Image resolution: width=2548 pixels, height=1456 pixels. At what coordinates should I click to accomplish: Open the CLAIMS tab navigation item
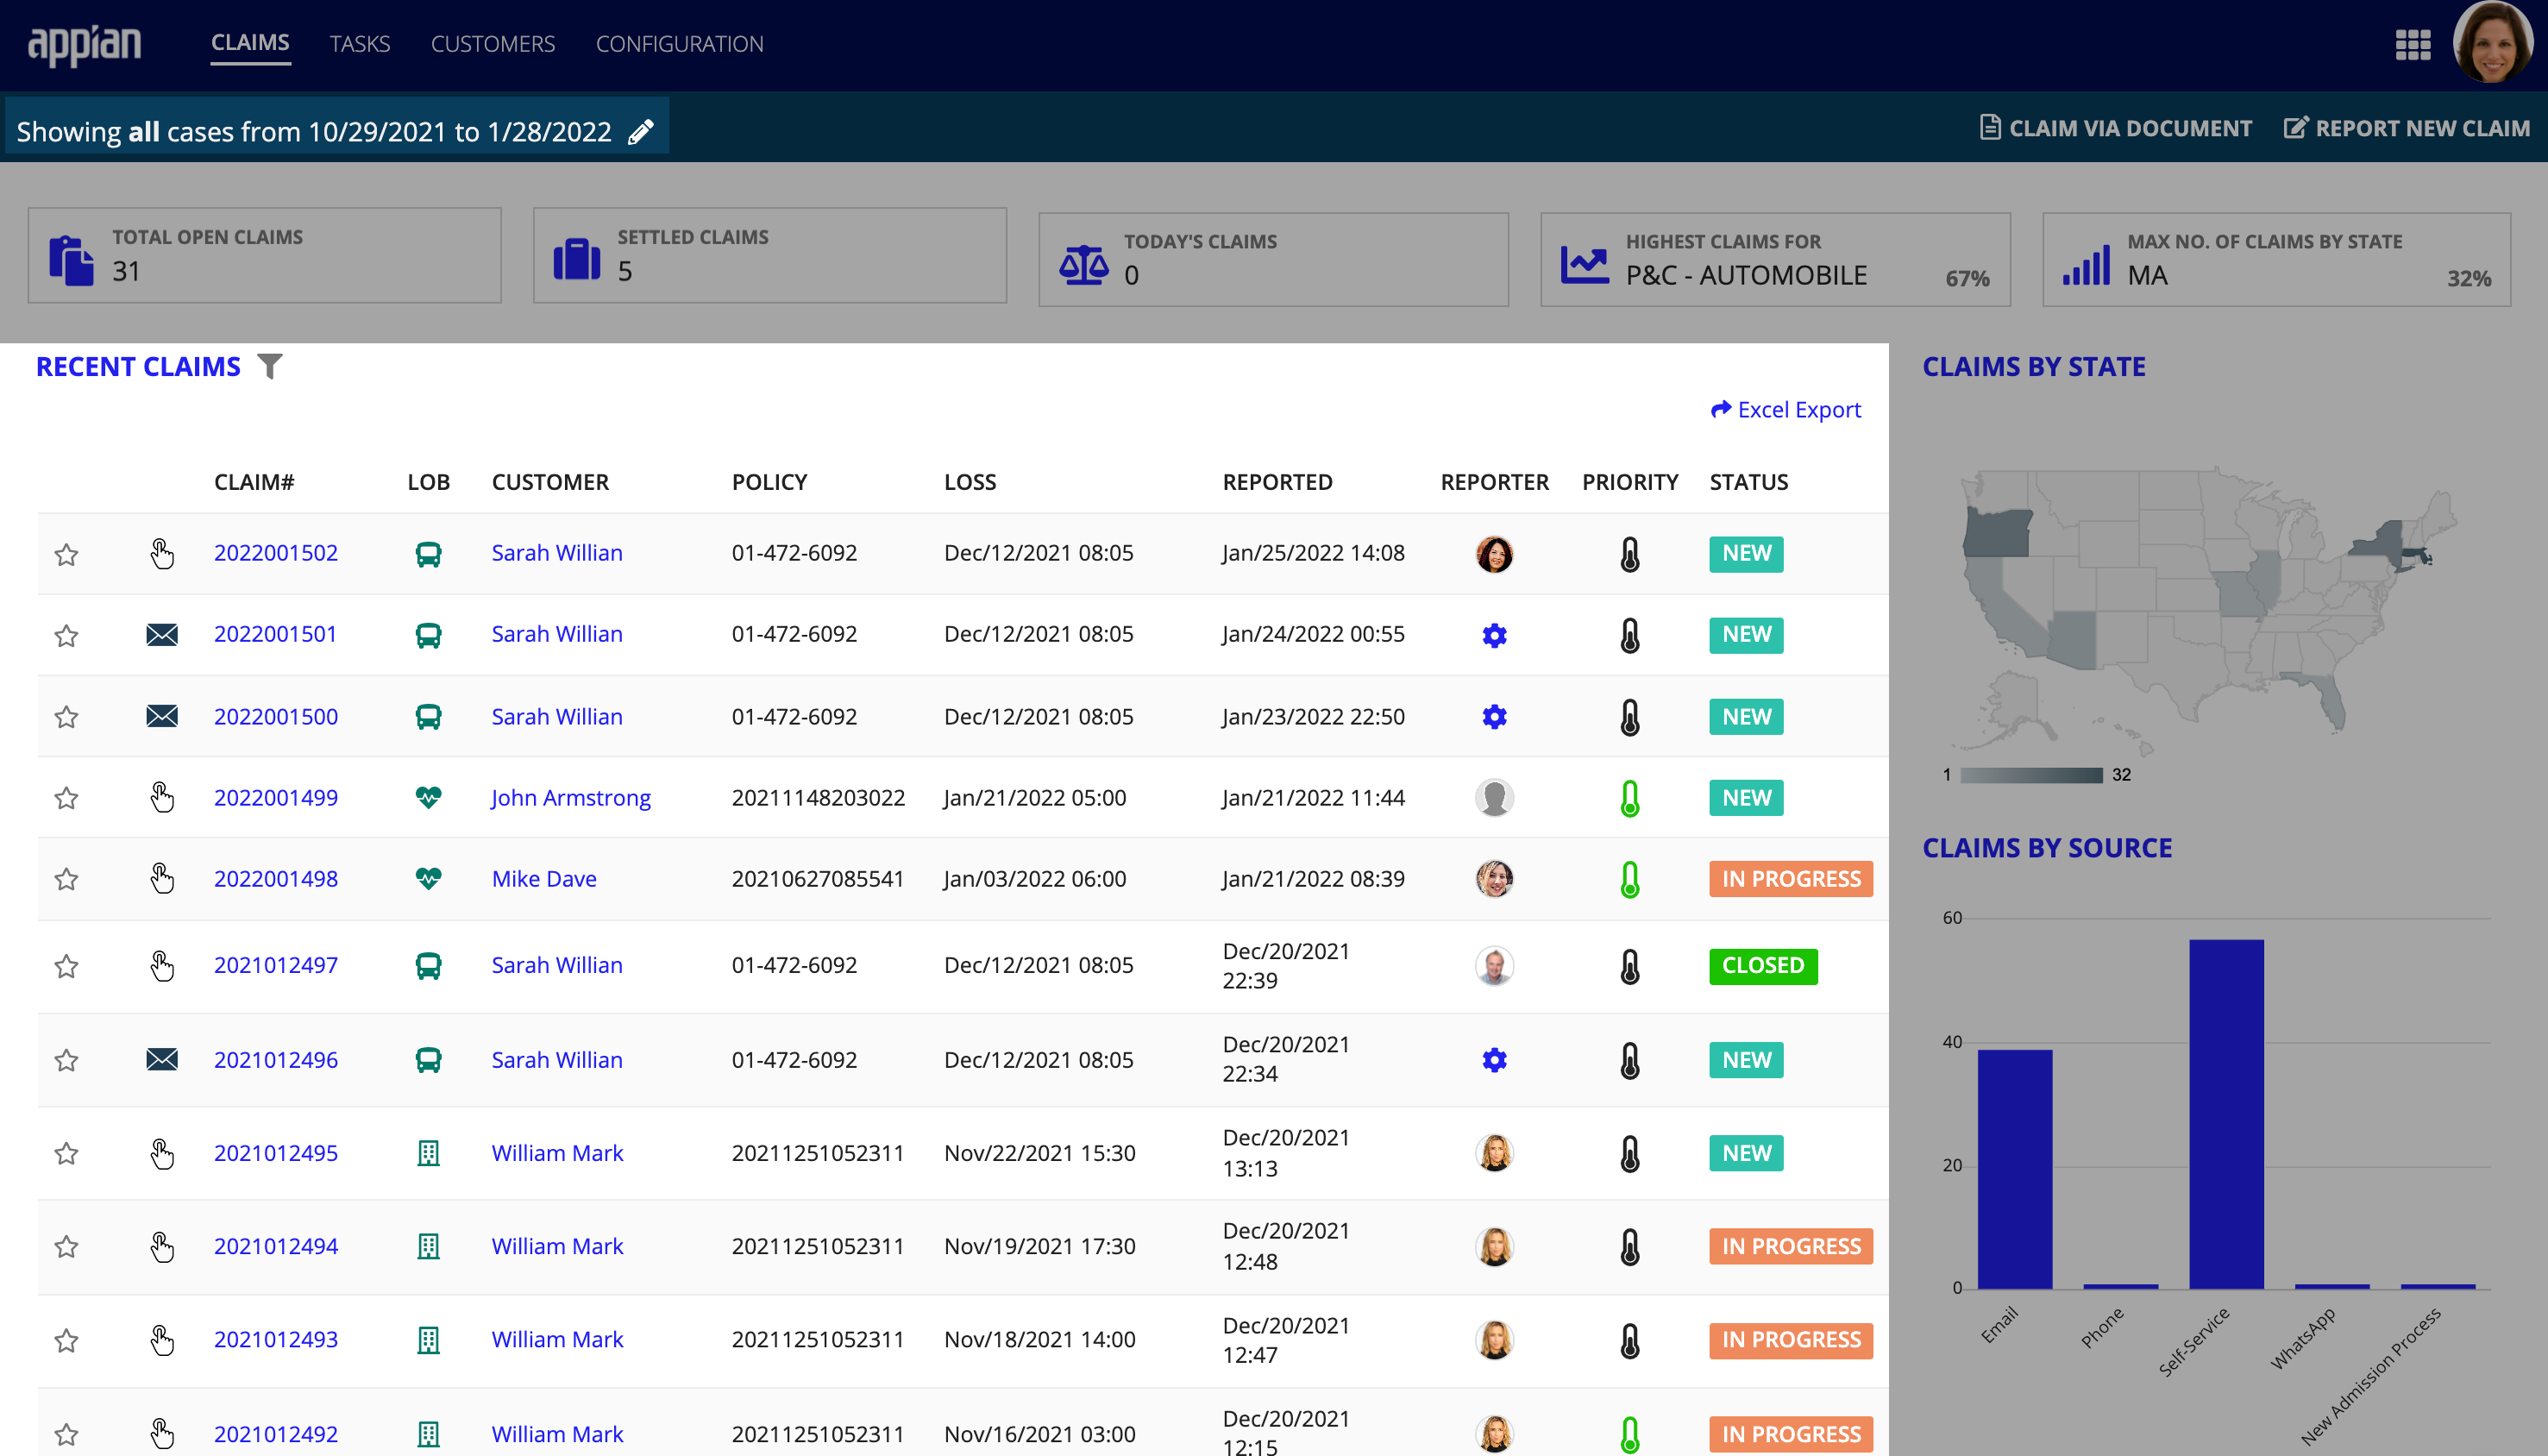pos(248,44)
